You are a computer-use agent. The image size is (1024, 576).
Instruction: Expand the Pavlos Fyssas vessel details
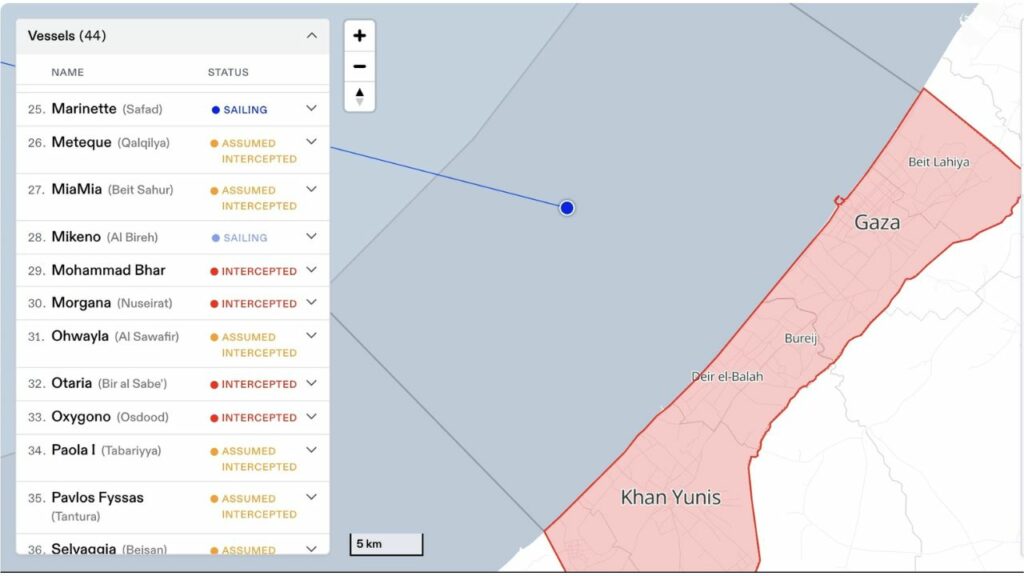311,497
